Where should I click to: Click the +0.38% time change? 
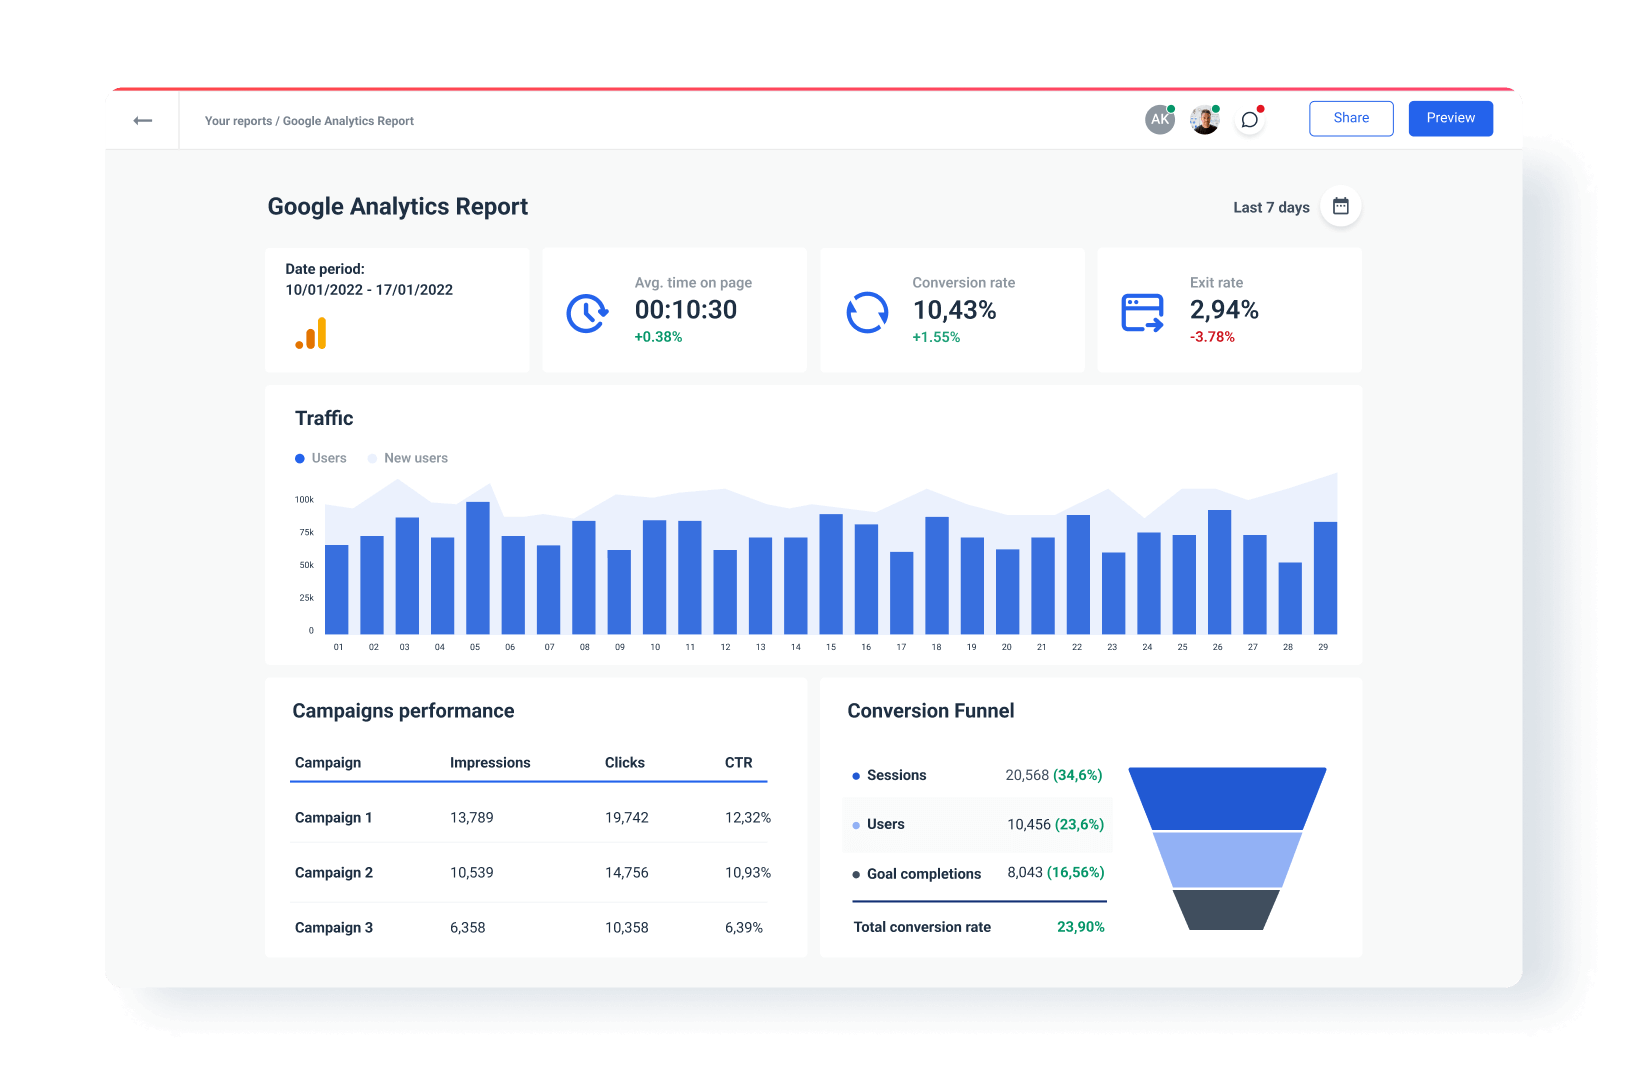click(x=658, y=337)
